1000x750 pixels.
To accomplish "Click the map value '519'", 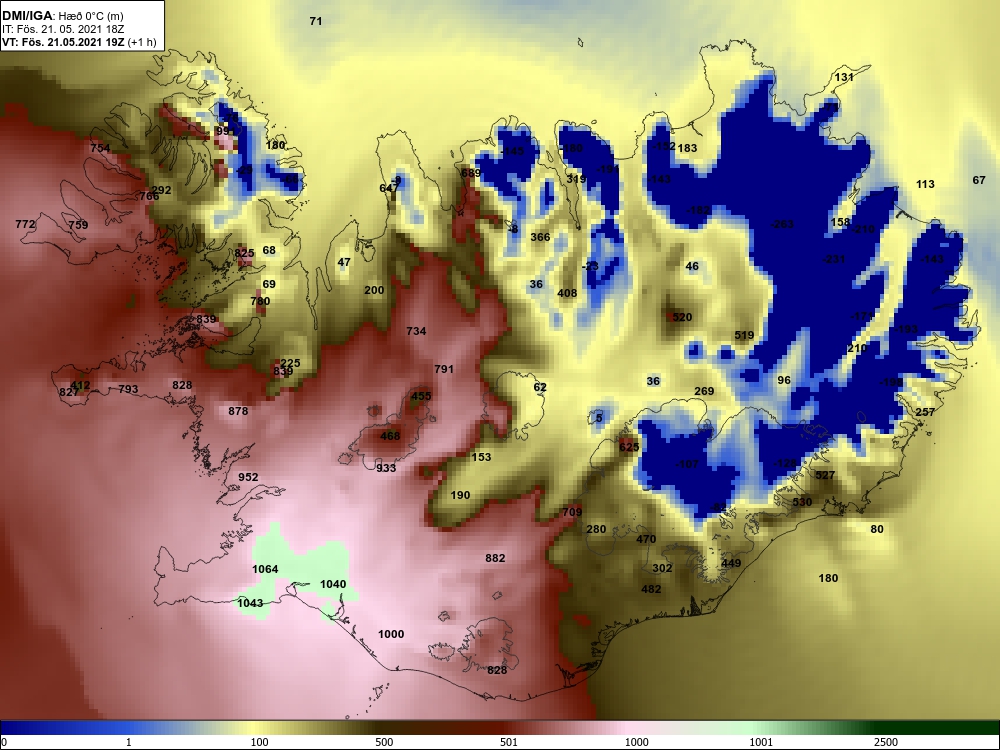I will [744, 335].
